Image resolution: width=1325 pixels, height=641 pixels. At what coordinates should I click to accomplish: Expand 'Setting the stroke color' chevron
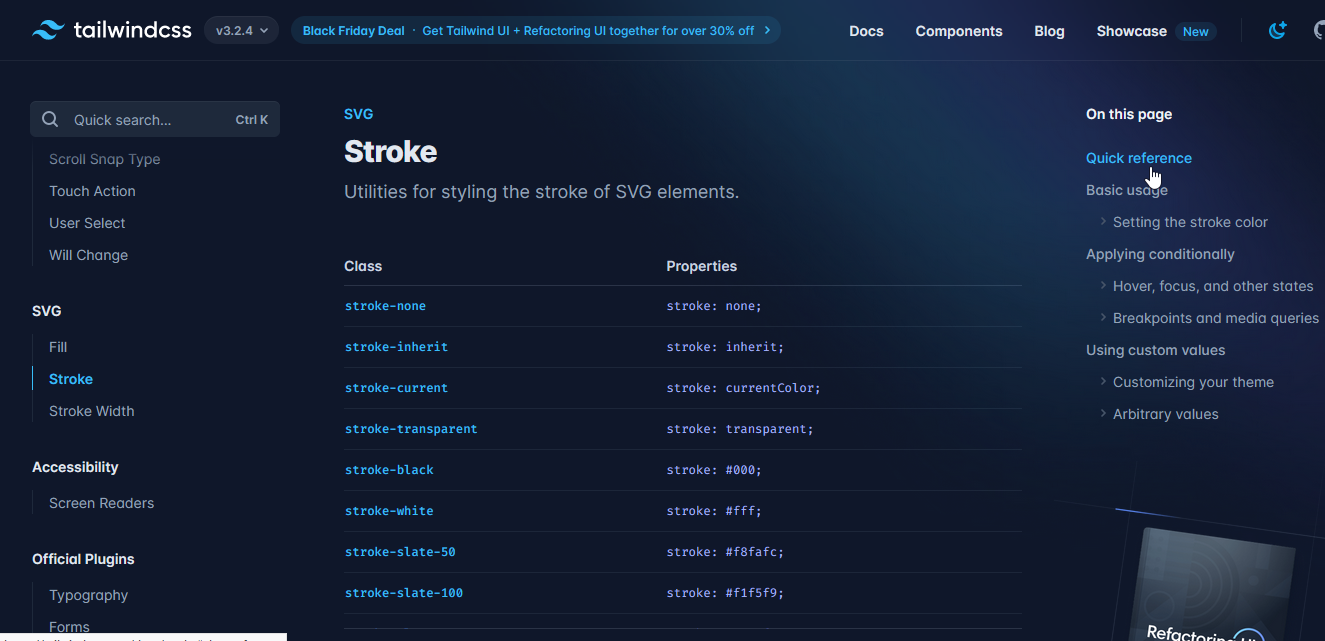1103,222
